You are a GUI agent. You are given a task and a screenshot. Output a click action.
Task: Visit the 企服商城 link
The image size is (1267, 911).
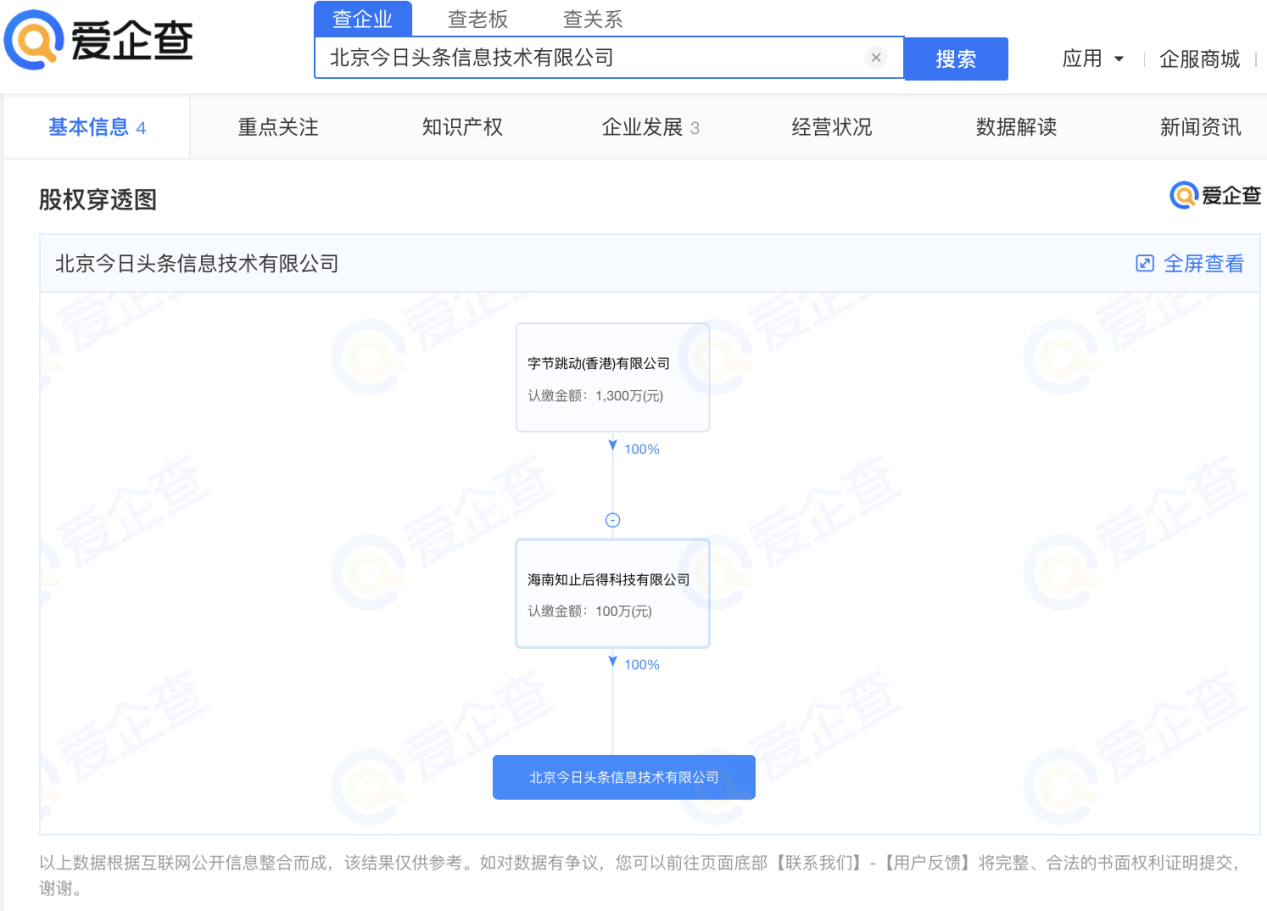[1199, 59]
